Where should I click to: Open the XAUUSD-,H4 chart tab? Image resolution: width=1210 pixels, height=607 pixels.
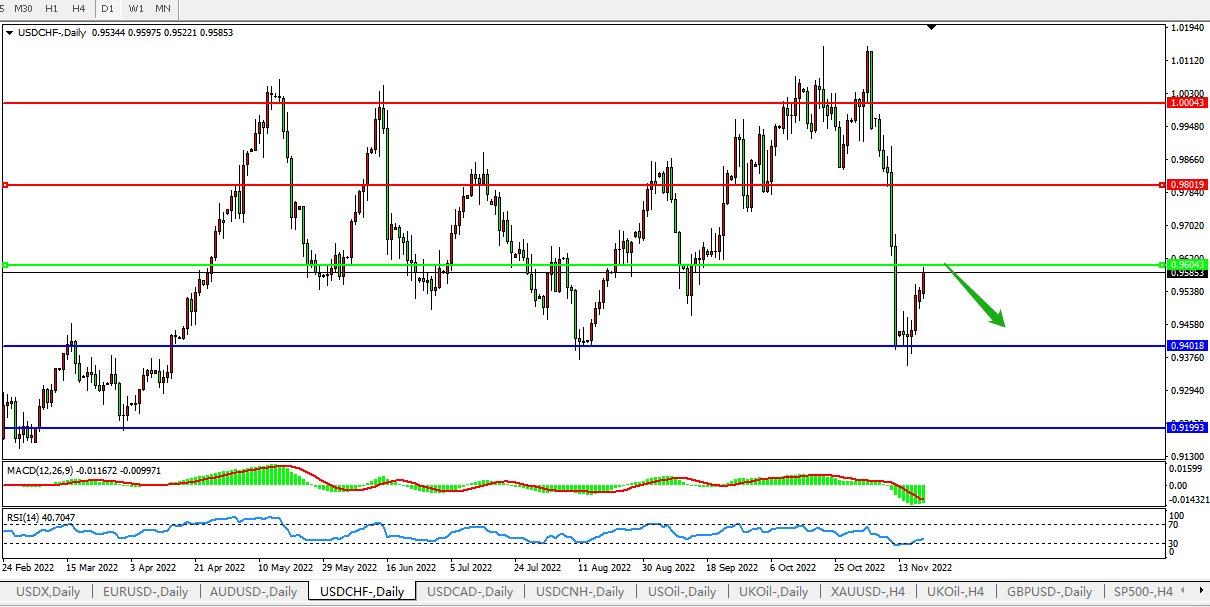pos(866,591)
